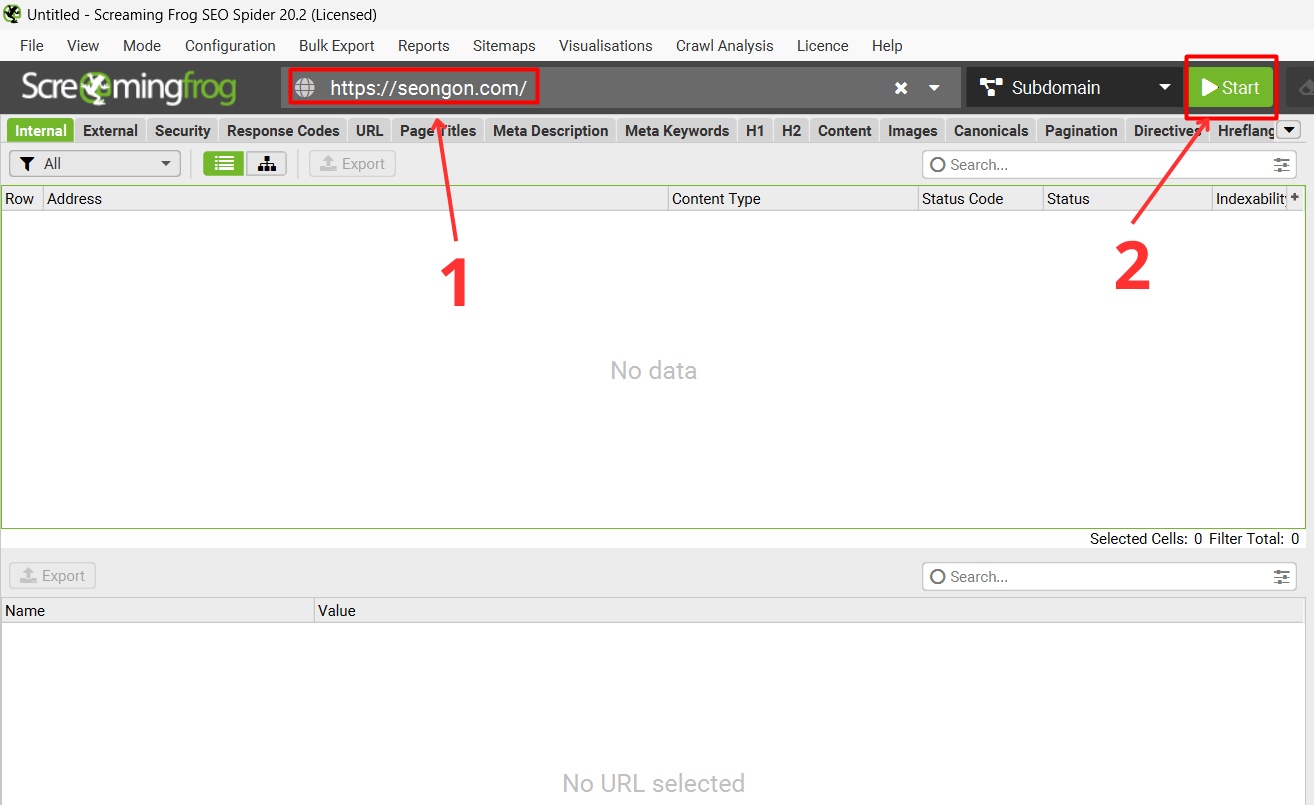The width and height of the screenshot is (1314, 805).
Task: Open URL history dropdown arrow
Action: click(x=934, y=88)
